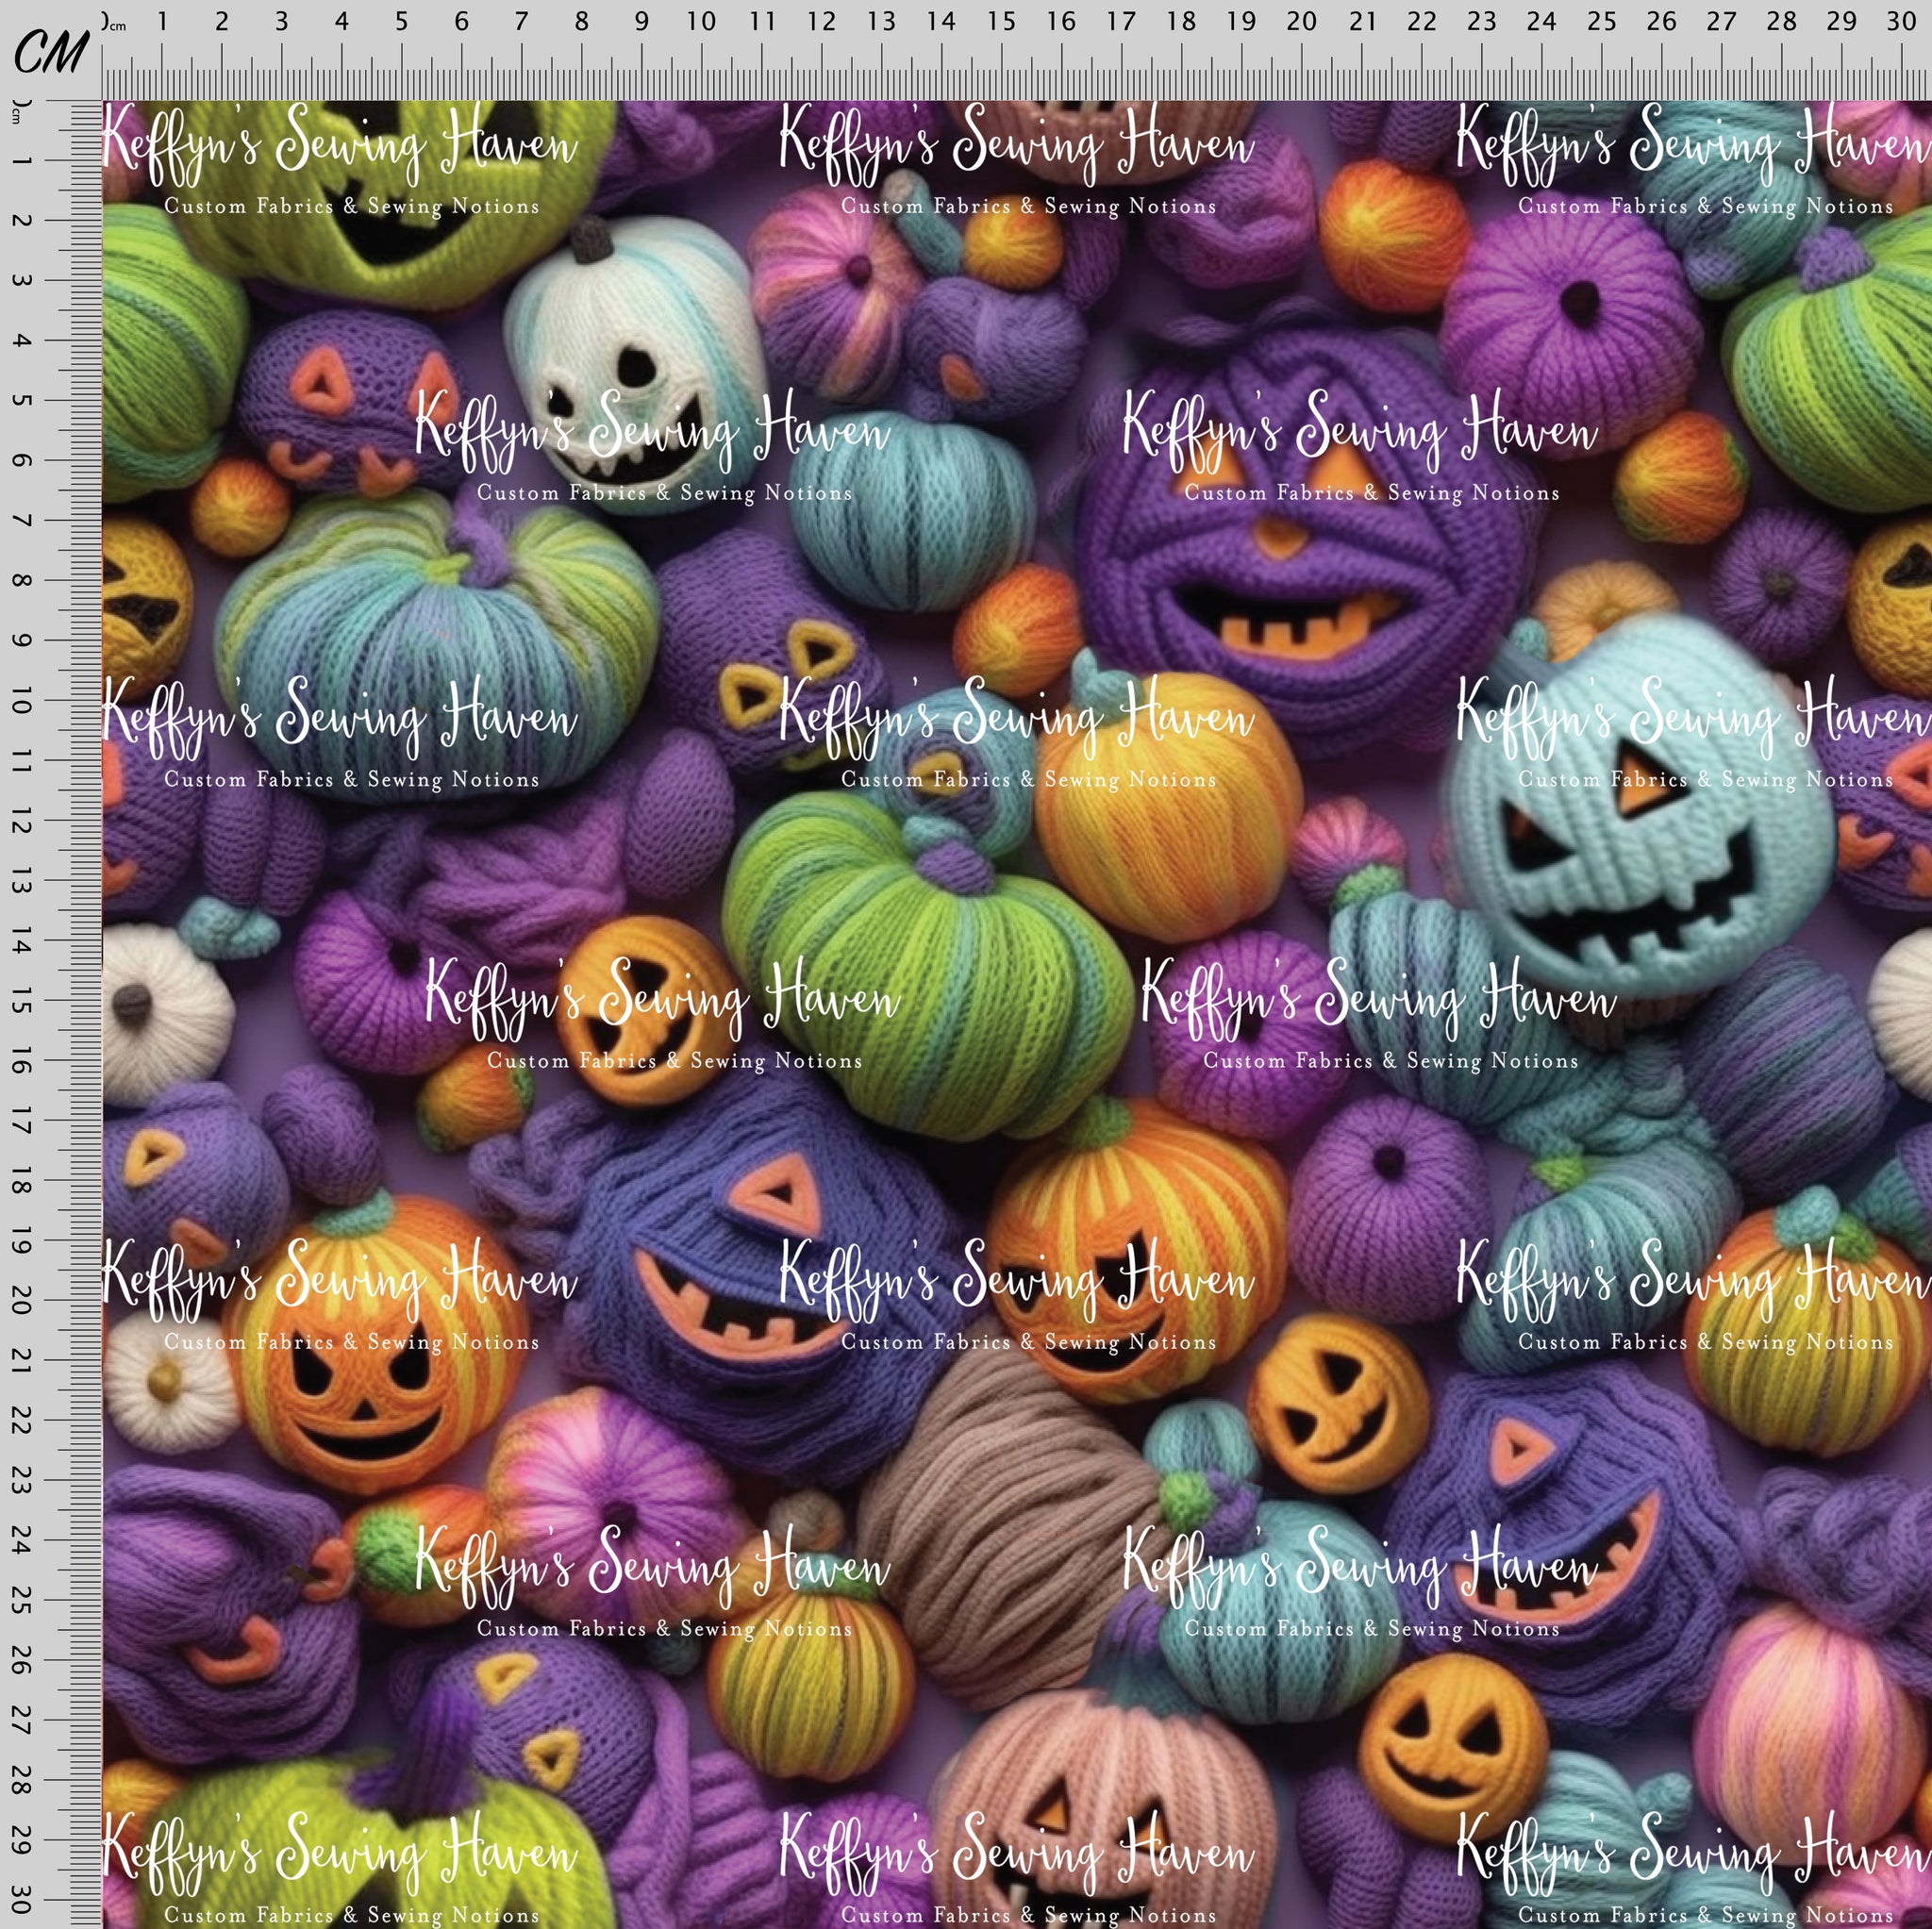This screenshot has height=1929, width=1932.
Task: Click the 10 mark on the vertical ruler
Action: pyautogui.click(x=21, y=700)
